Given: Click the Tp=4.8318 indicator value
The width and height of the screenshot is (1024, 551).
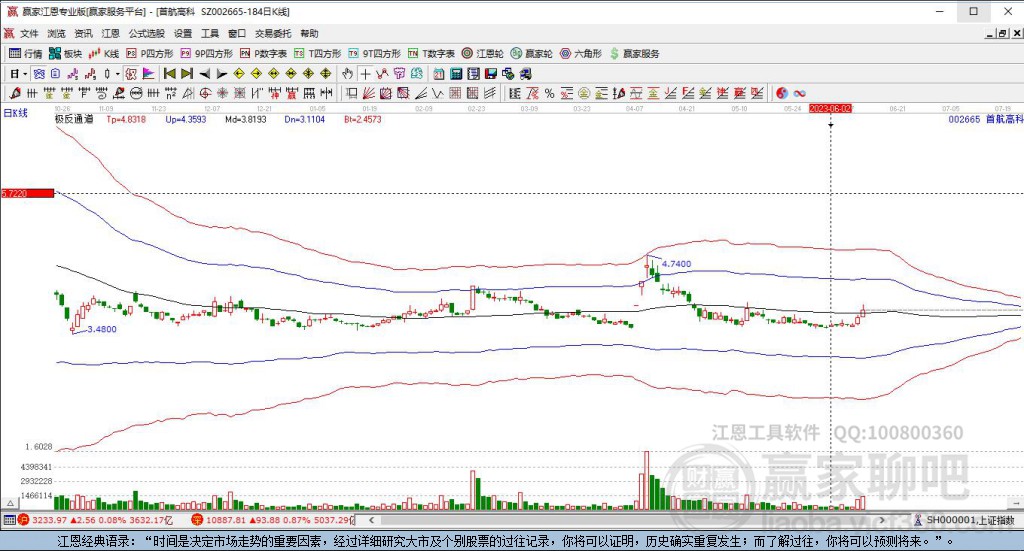Looking at the screenshot, I should click(x=126, y=119).
